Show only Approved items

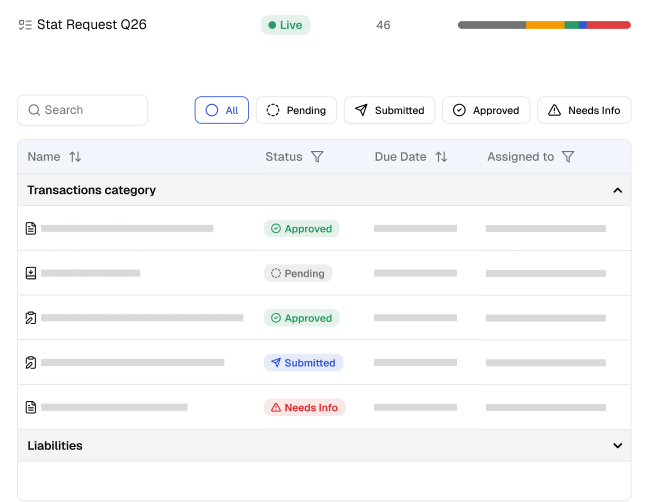coord(486,110)
